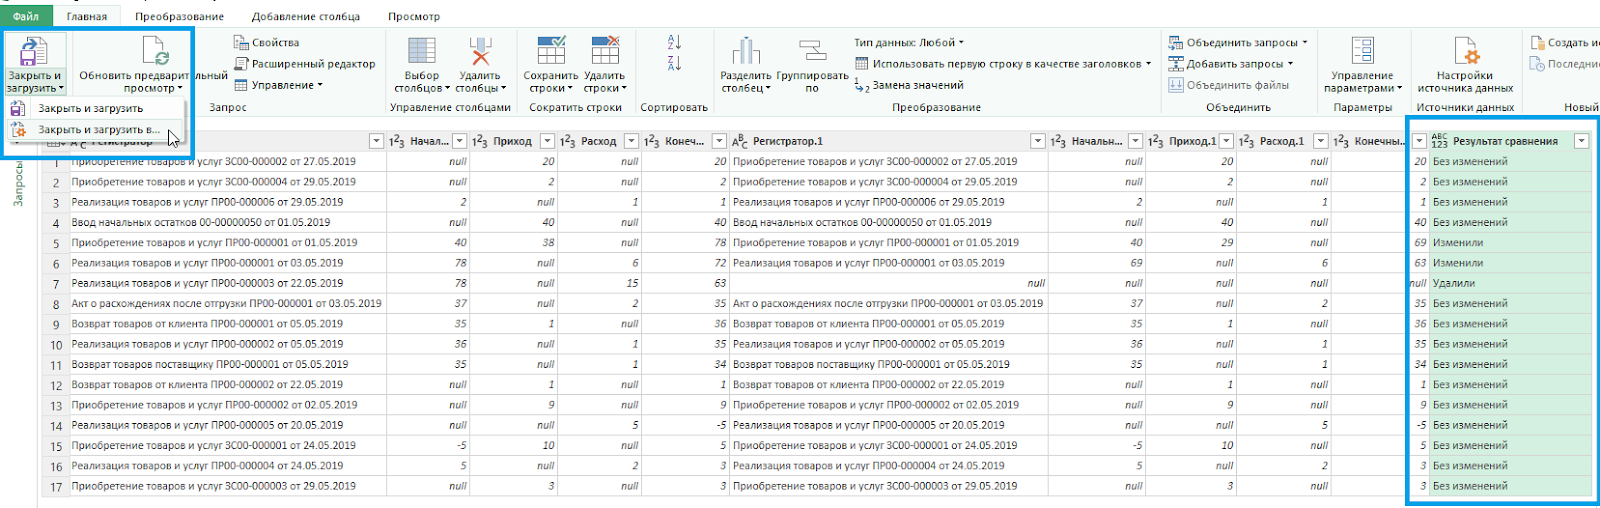This screenshot has width=1600, height=508.
Task: Click the Удалить строки icon
Action: (605, 51)
